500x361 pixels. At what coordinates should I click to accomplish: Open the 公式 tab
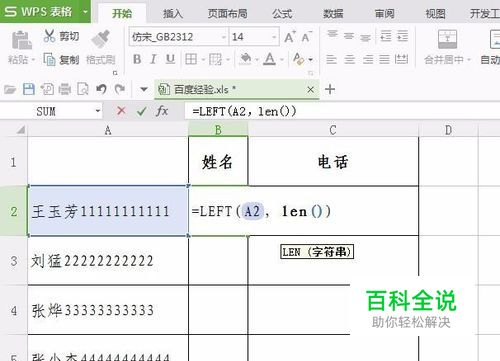coord(282,14)
